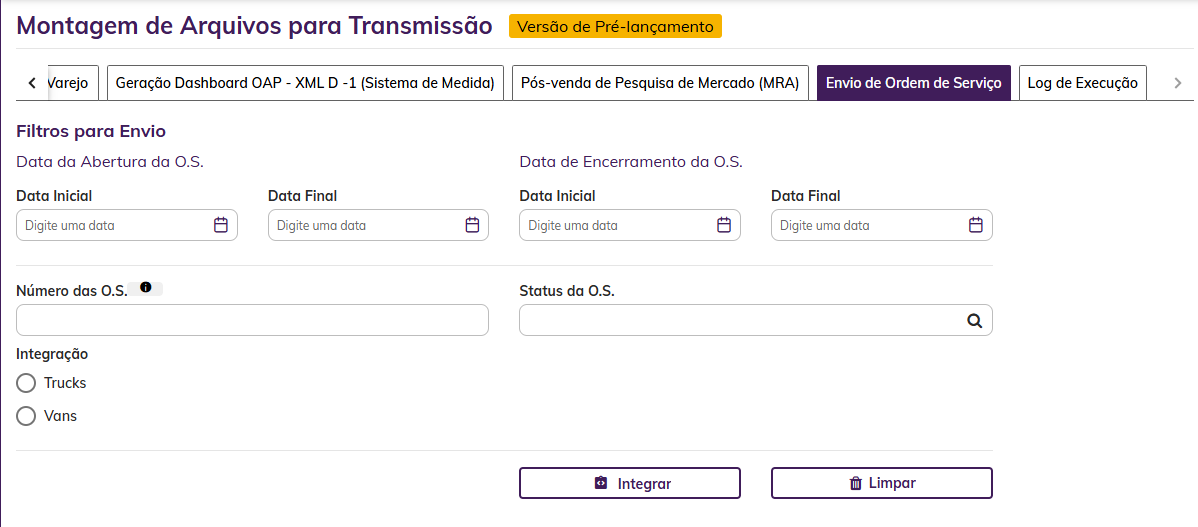Click the search magnifier in Status da O.S.
The image size is (1198, 527).
(x=974, y=321)
